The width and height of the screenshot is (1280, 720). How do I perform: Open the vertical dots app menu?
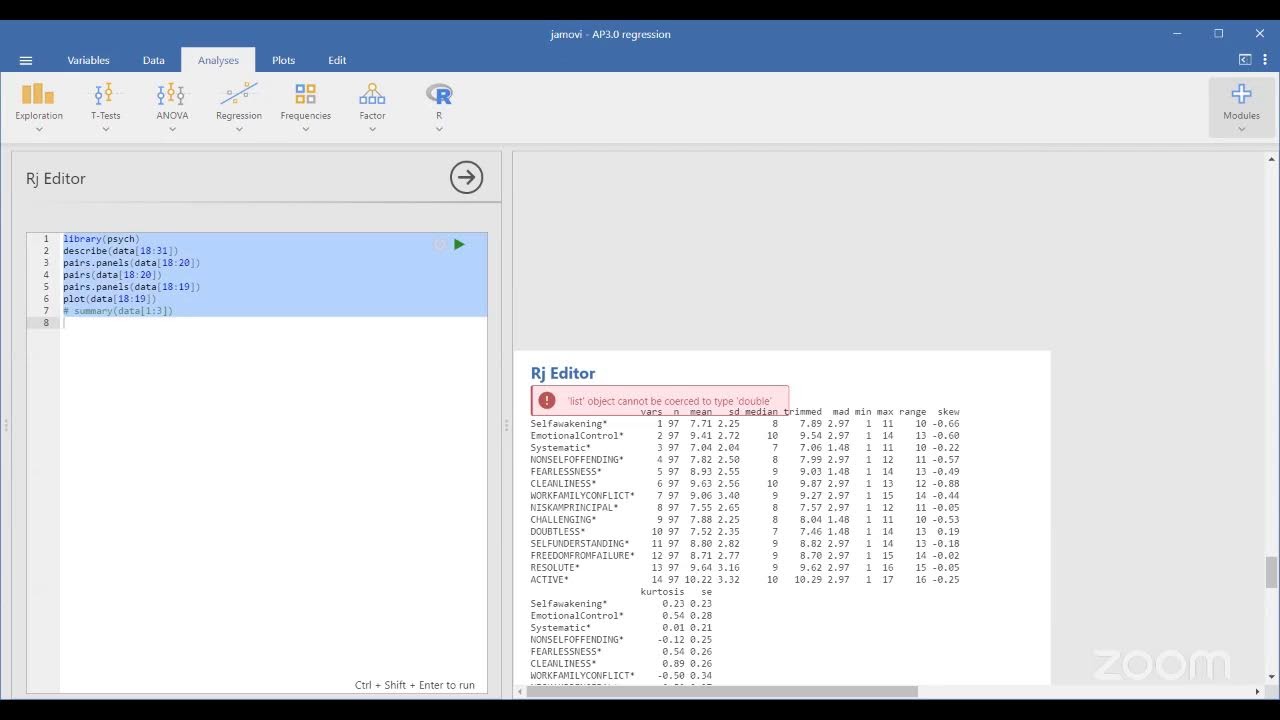point(1265,60)
